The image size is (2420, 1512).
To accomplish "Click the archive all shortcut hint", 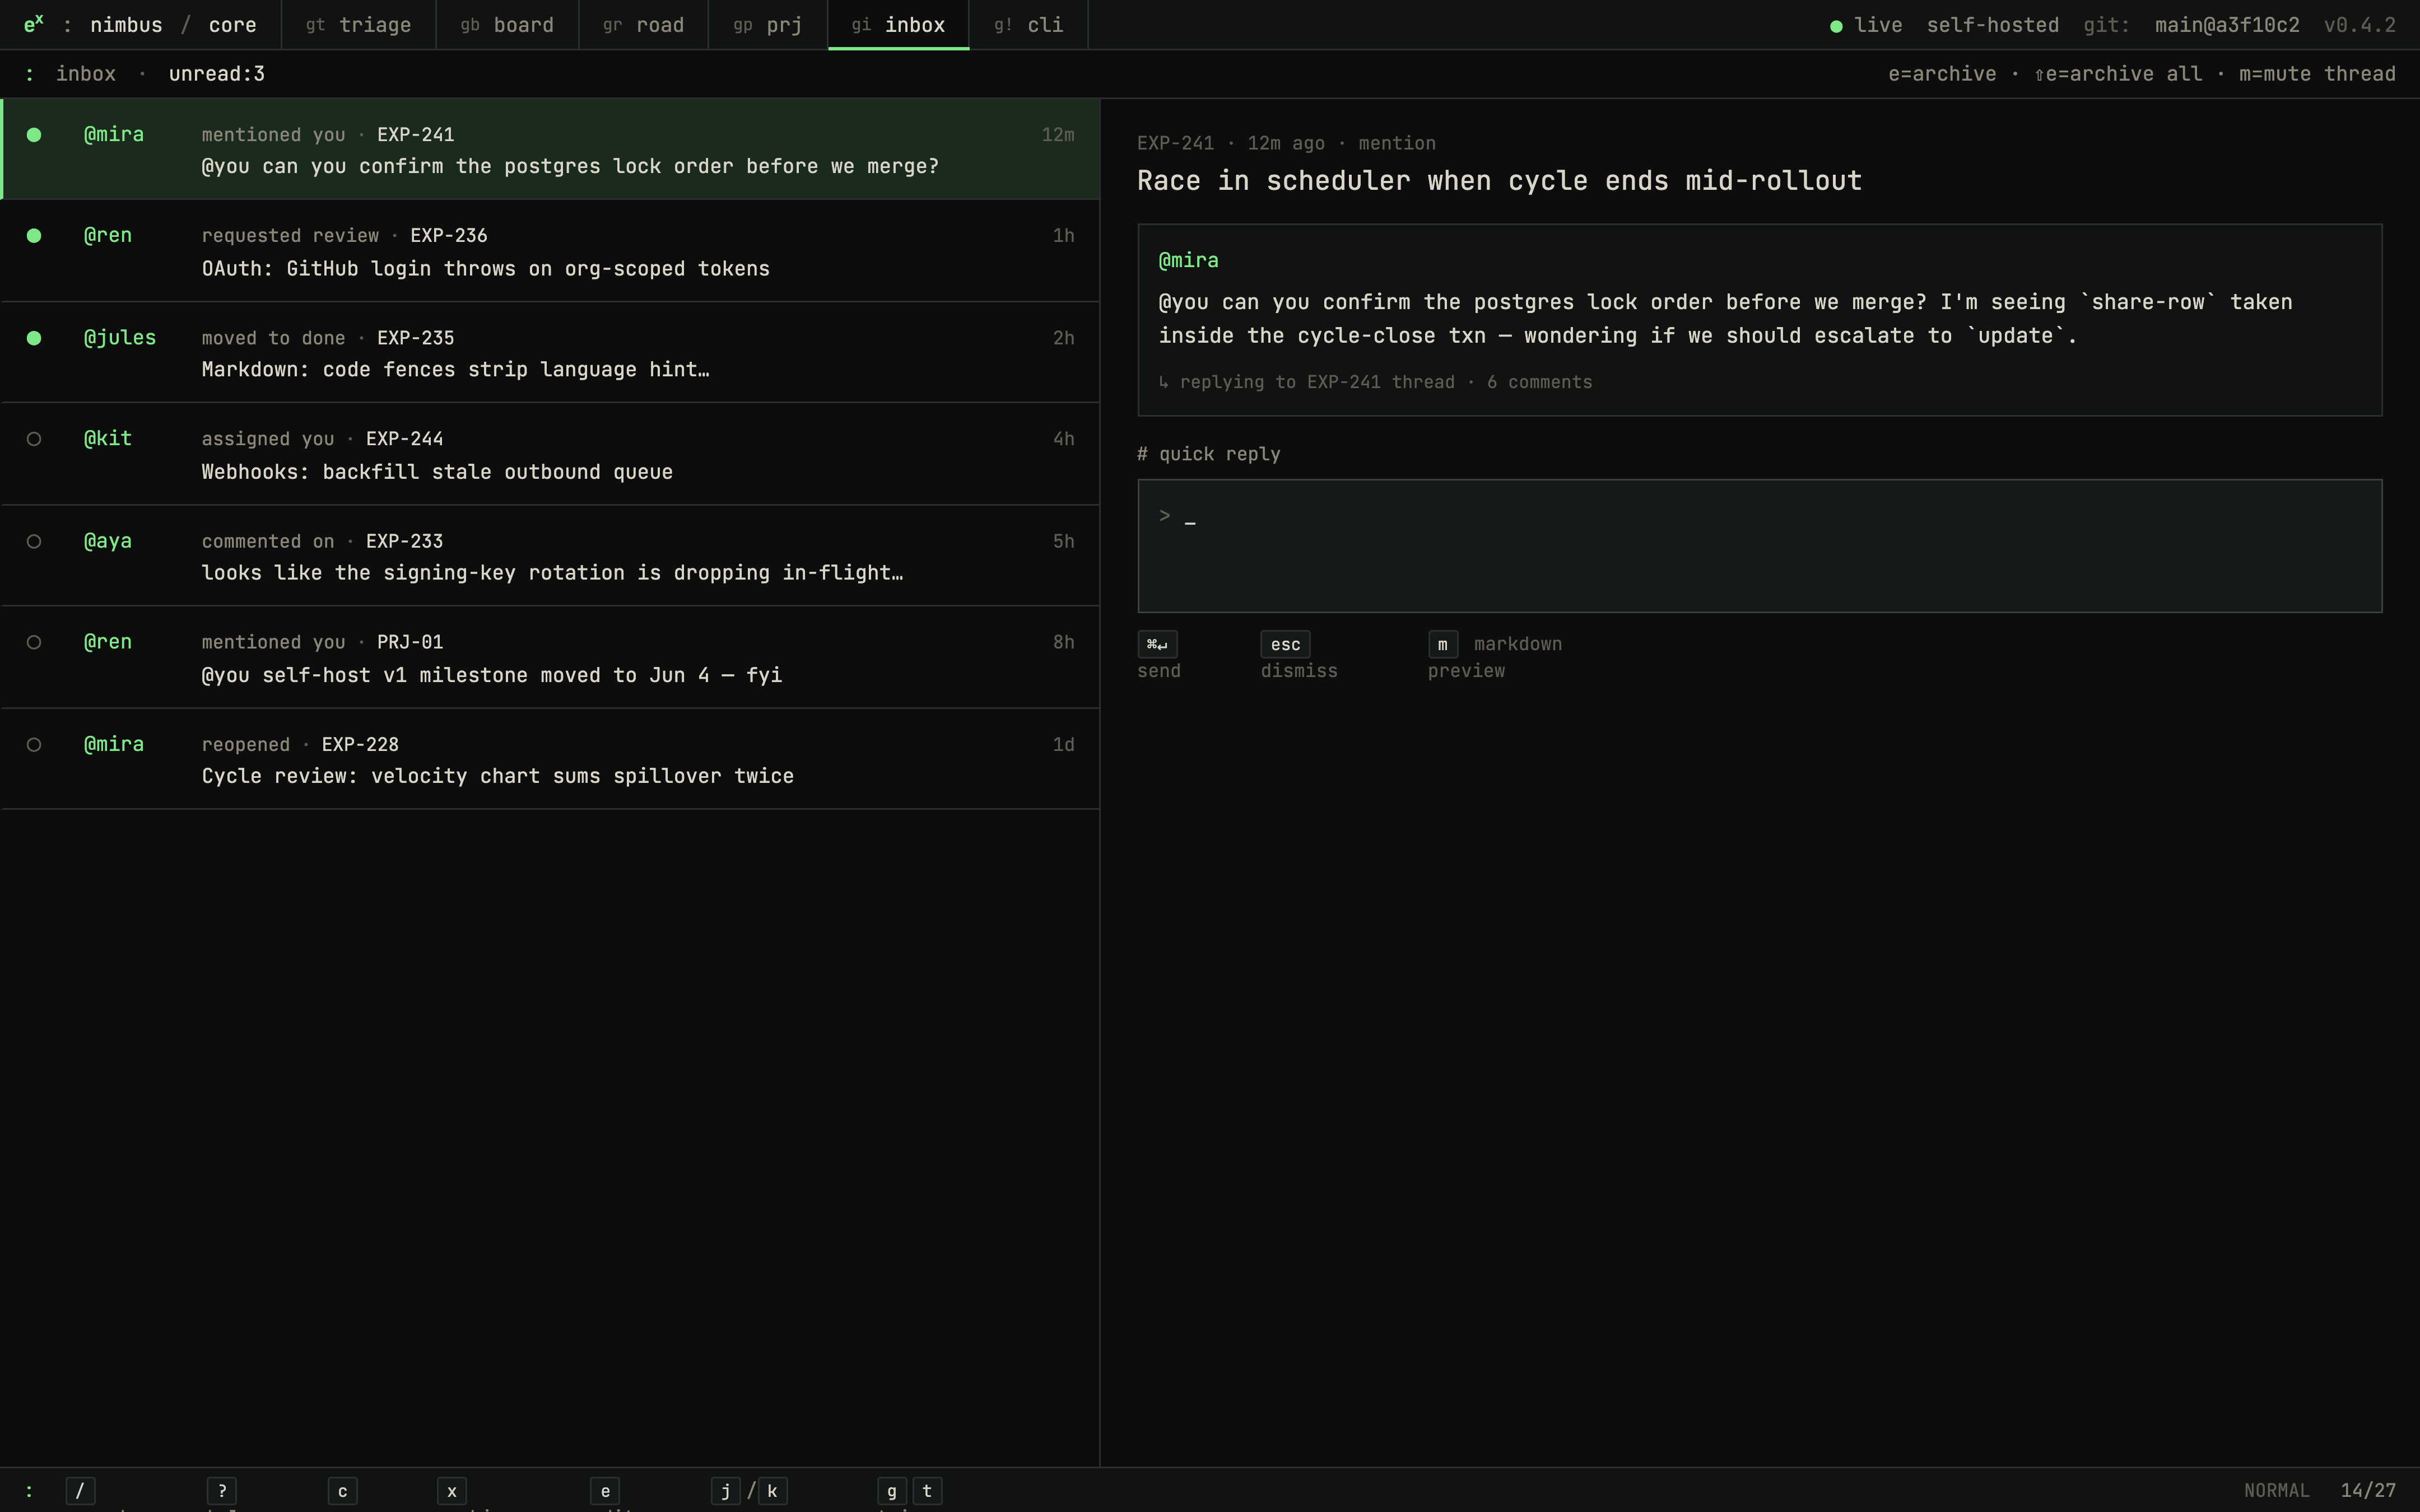I will (x=2118, y=74).
